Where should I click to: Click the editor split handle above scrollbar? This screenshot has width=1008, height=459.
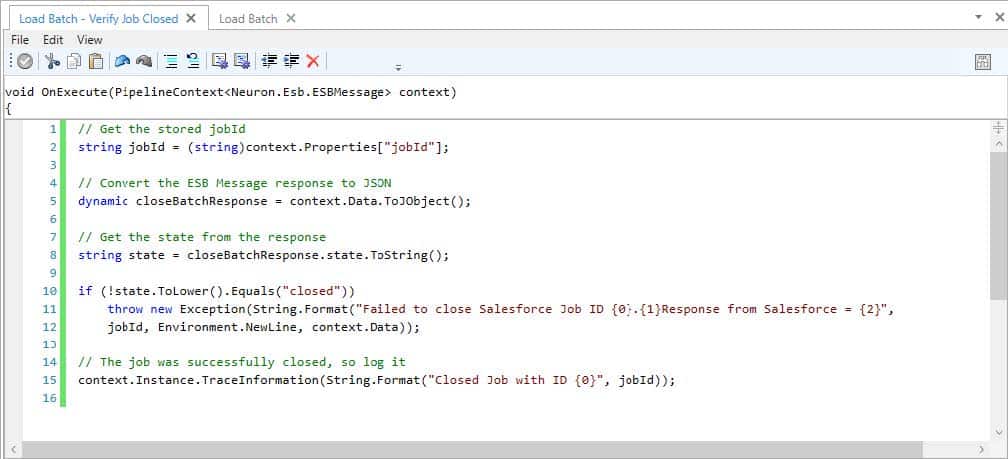coord(998,127)
